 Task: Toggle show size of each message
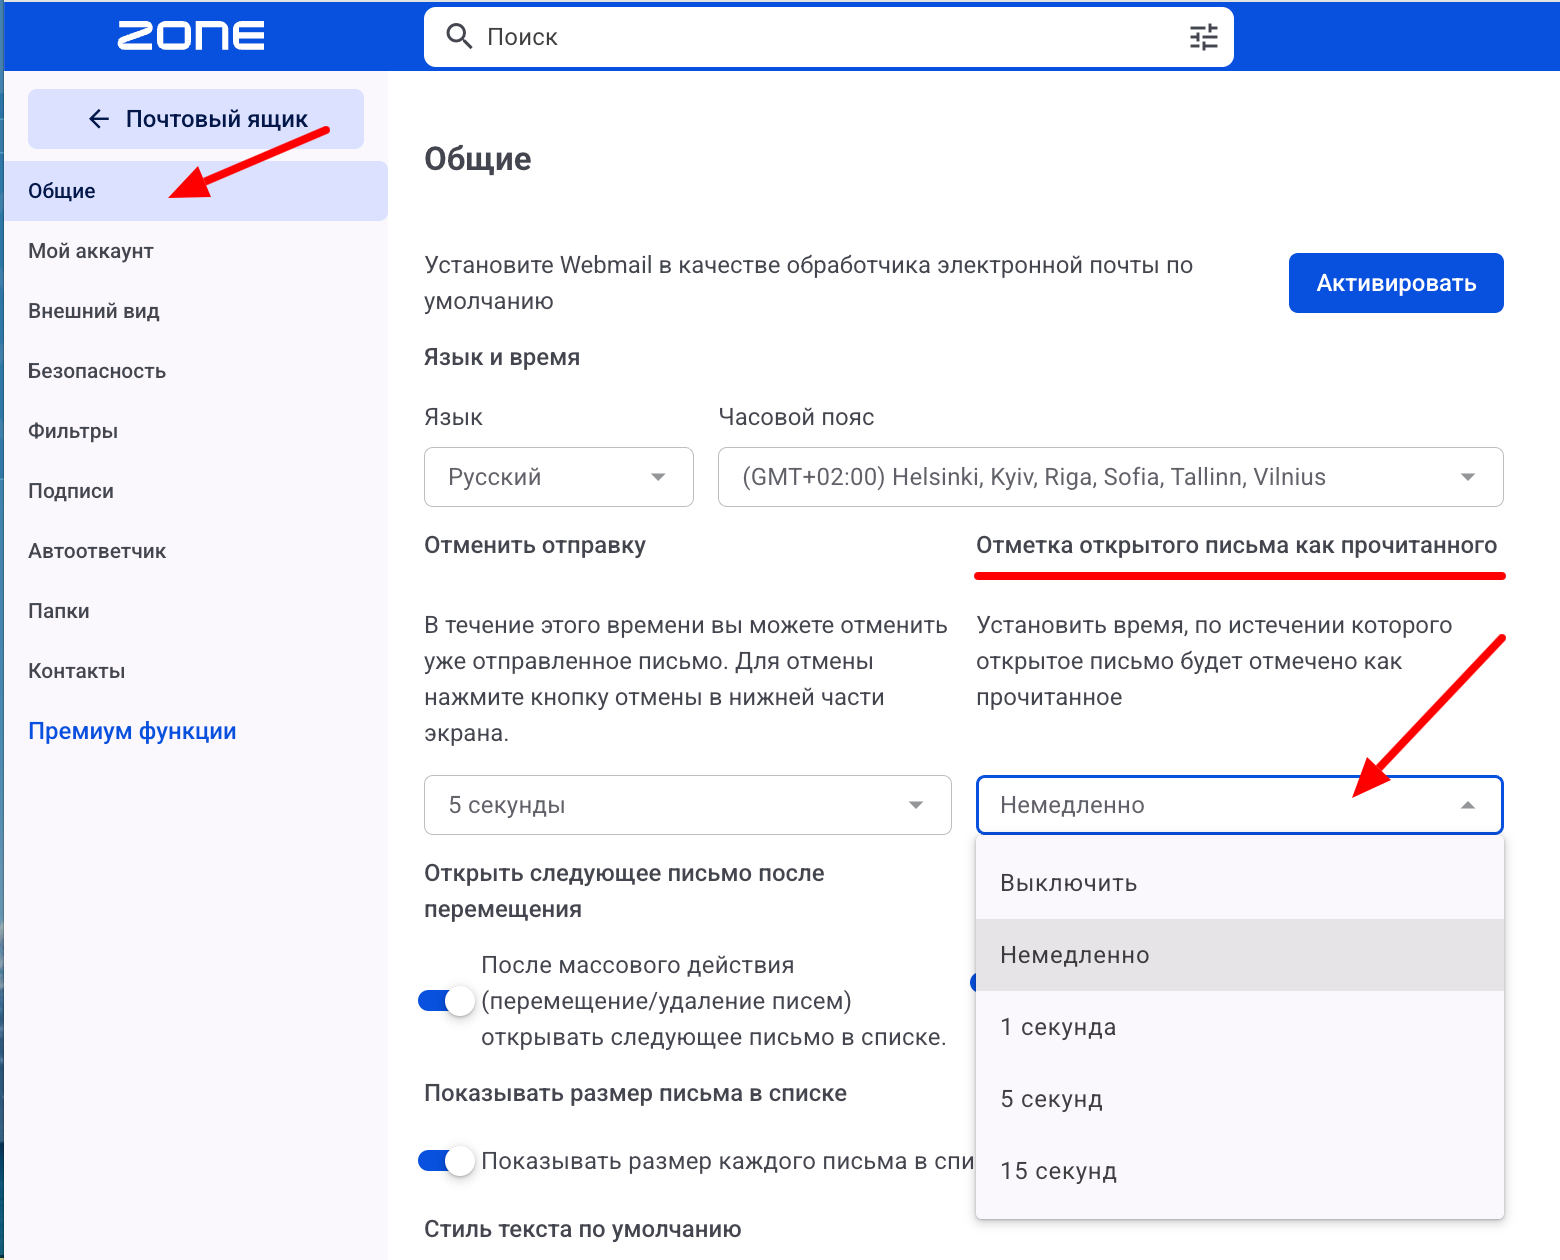click(446, 1161)
